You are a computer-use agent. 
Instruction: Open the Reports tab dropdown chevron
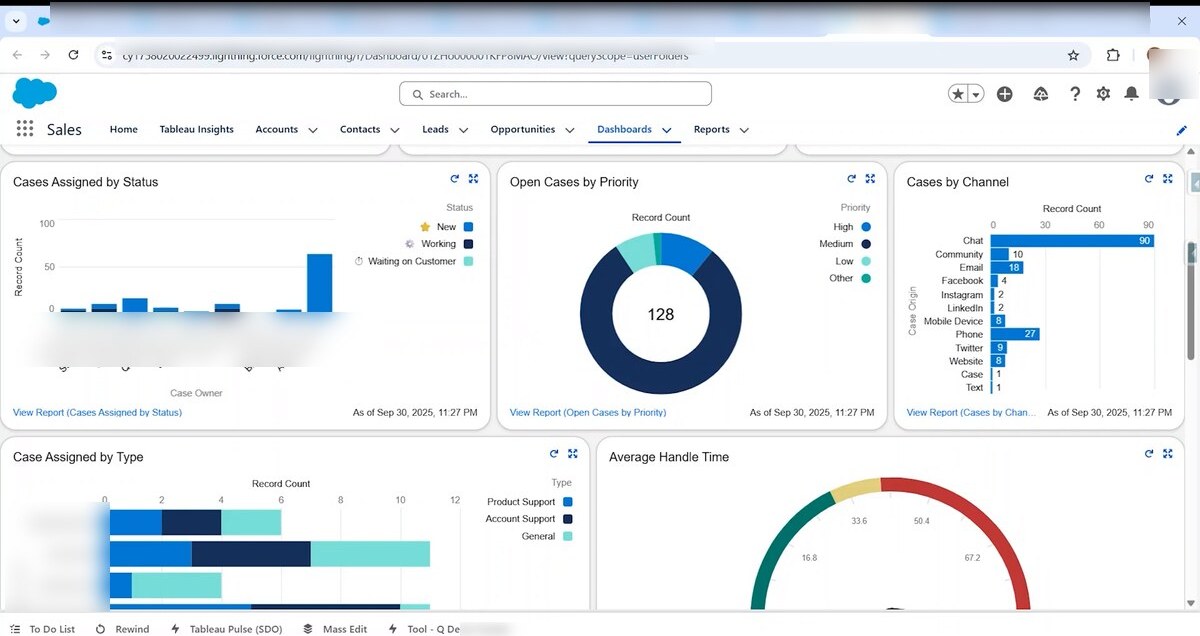[744, 130]
